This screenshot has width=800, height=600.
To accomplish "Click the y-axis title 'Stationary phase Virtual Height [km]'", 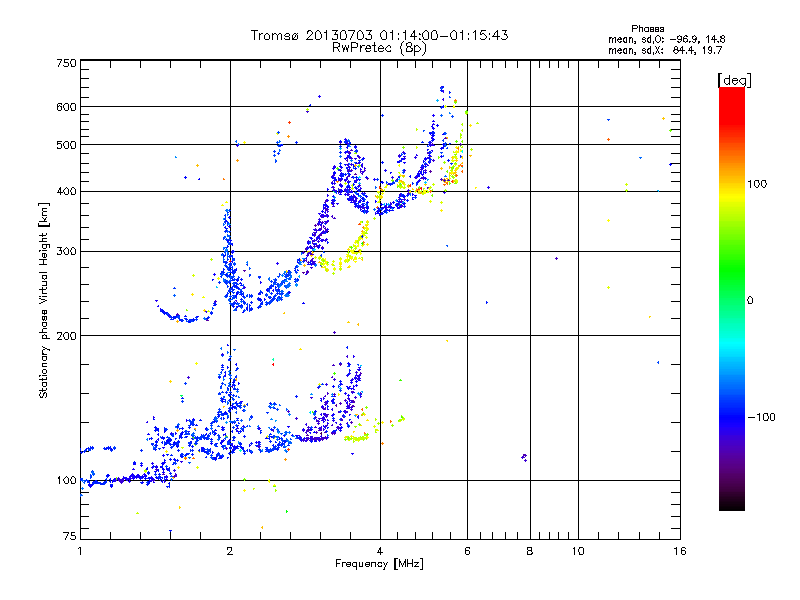I will 43,300.
